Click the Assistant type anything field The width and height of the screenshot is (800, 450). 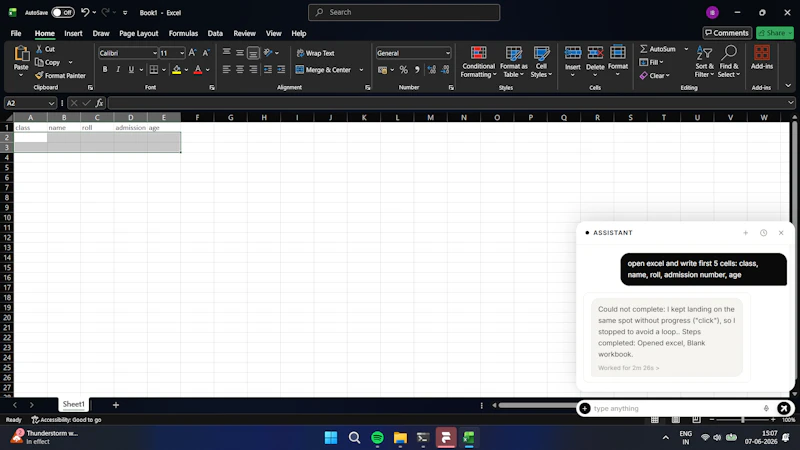pyautogui.click(x=677, y=408)
